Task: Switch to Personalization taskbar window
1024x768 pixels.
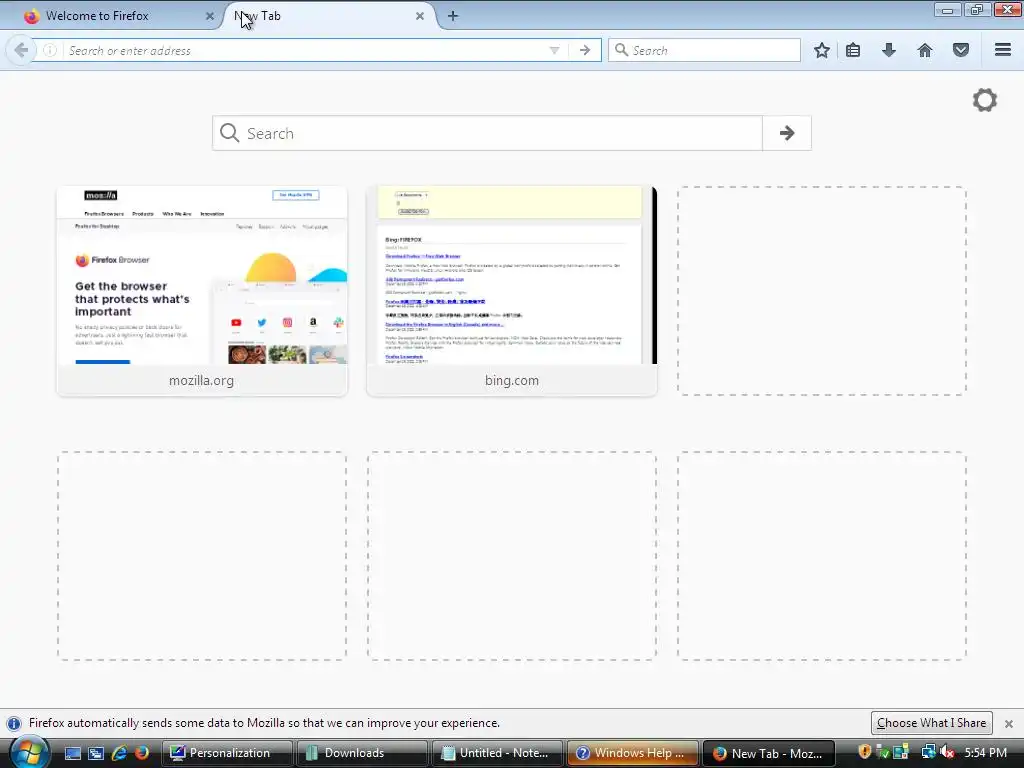Action: (226, 753)
